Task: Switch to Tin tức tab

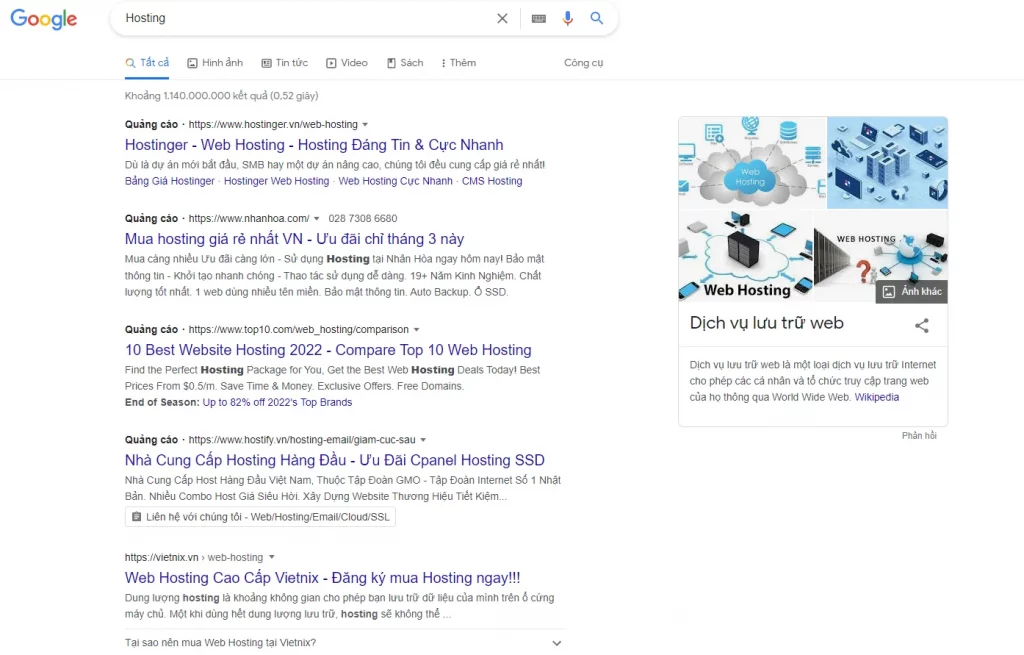Action: point(285,63)
